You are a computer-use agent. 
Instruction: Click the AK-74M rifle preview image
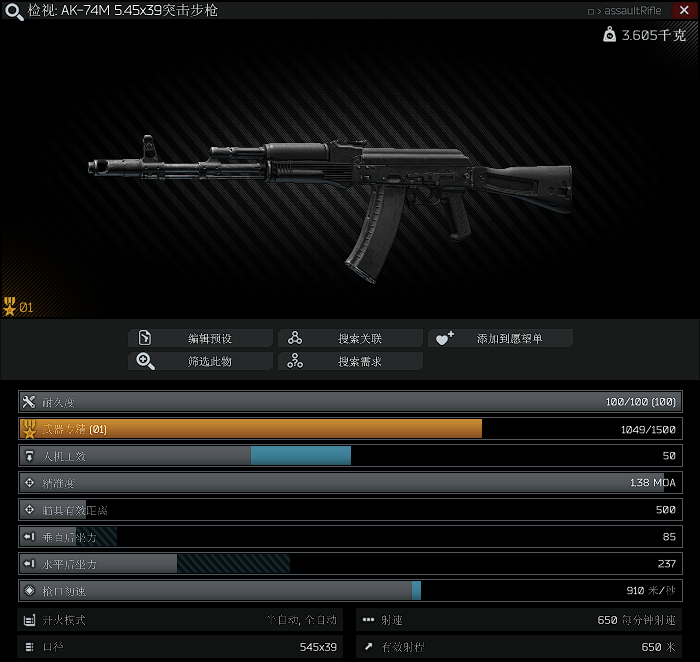tap(330, 208)
